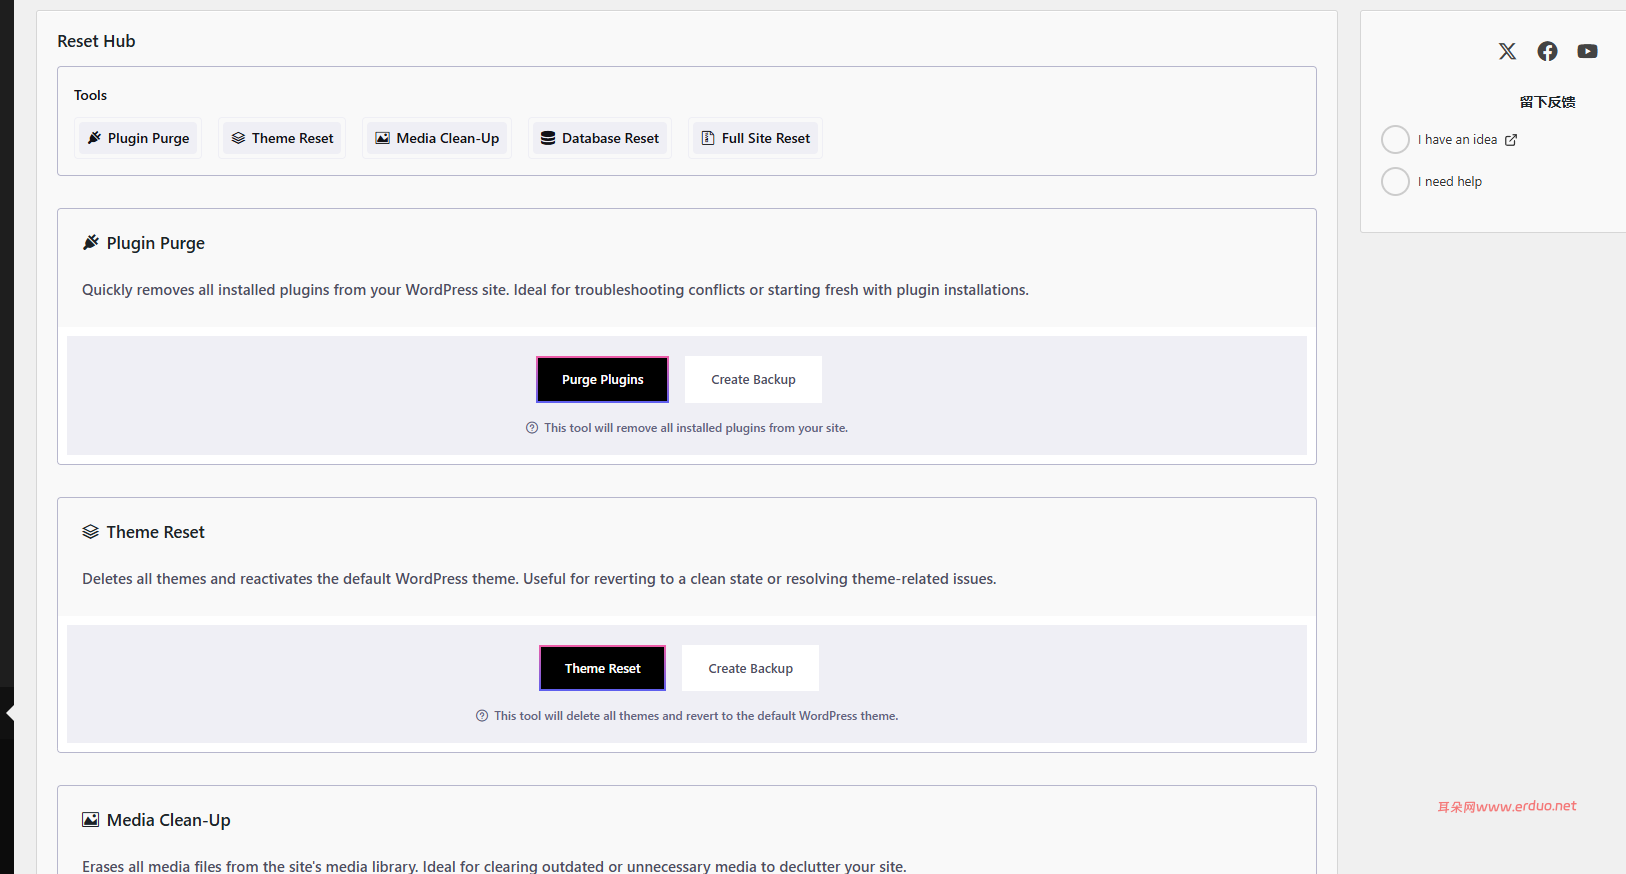
Task: Click help icon beside theme deletion note
Action: click(482, 716)
